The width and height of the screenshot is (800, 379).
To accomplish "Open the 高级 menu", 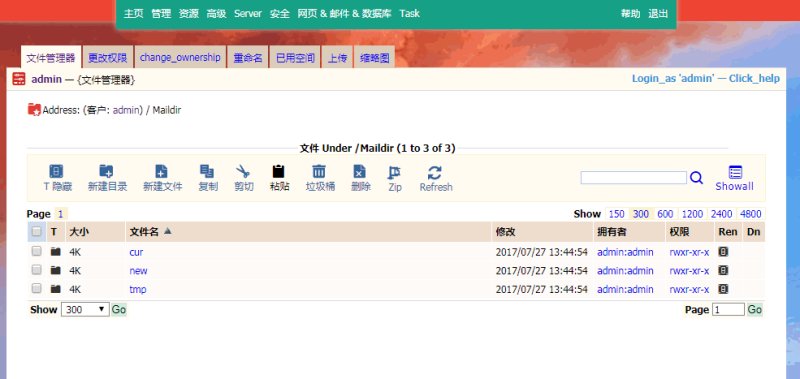I will click(x=216, y=14).
